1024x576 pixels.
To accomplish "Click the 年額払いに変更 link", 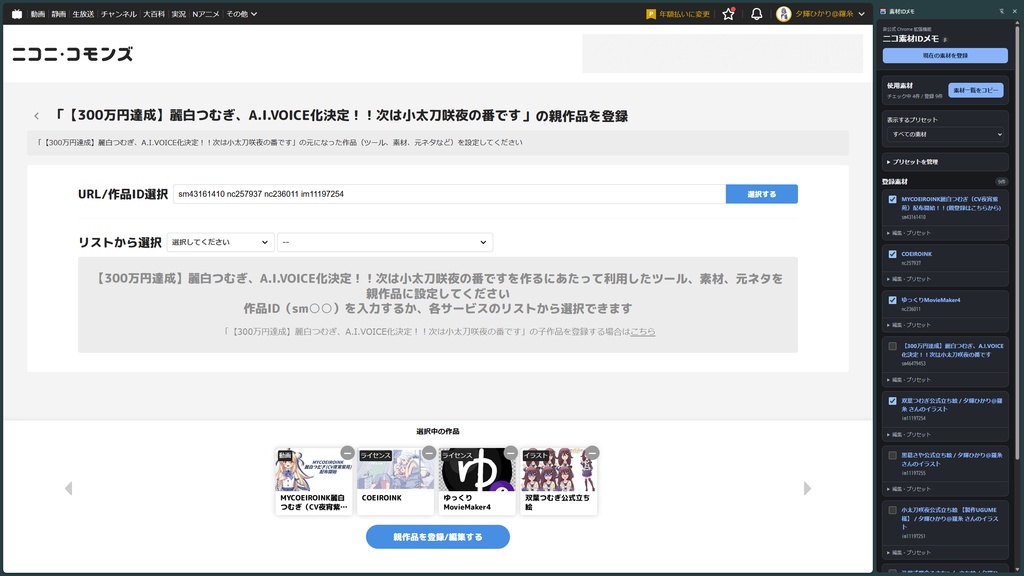I will tap(684, 14).
